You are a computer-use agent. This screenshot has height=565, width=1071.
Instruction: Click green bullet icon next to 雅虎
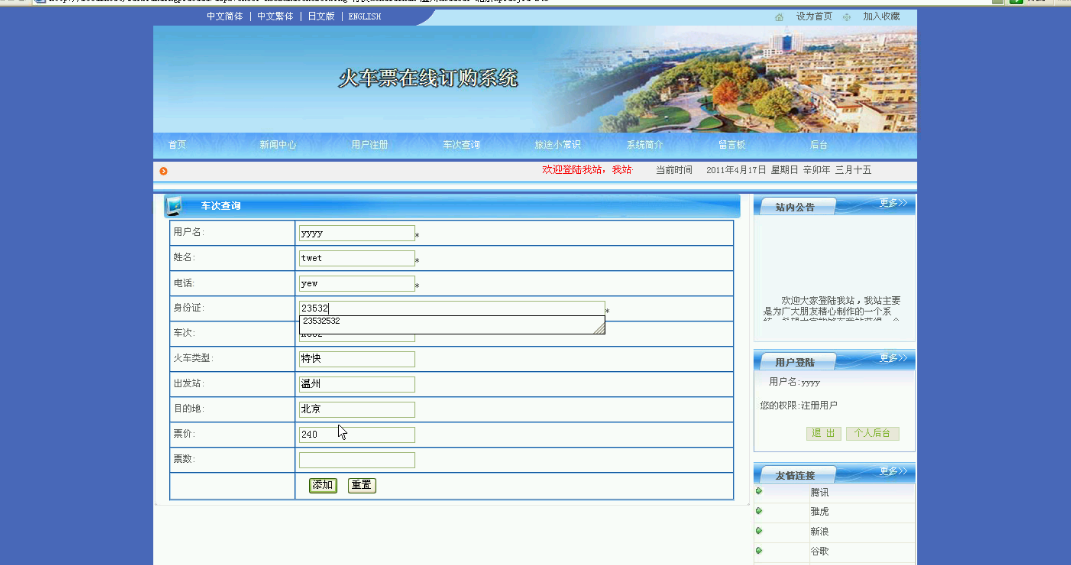pos(759,511)
